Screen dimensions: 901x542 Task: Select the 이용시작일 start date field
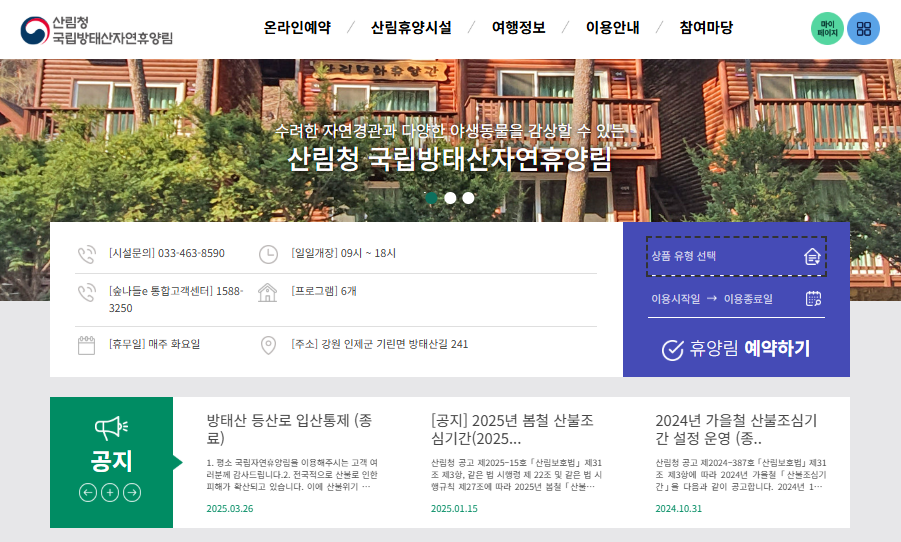[x=676, y=299]
